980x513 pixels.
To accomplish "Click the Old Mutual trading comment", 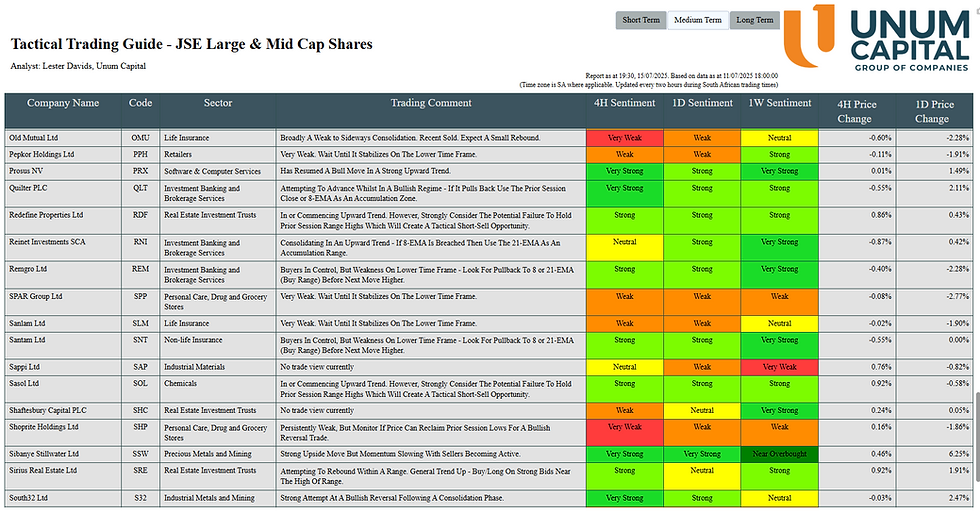I will click(410, 137).
